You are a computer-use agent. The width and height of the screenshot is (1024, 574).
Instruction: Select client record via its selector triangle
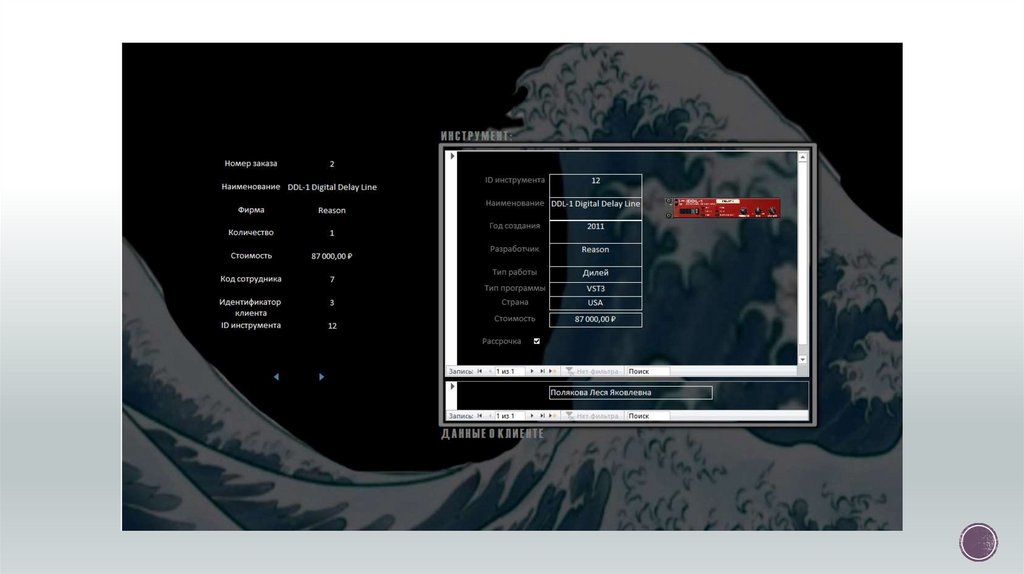click(x=452, y=387)
